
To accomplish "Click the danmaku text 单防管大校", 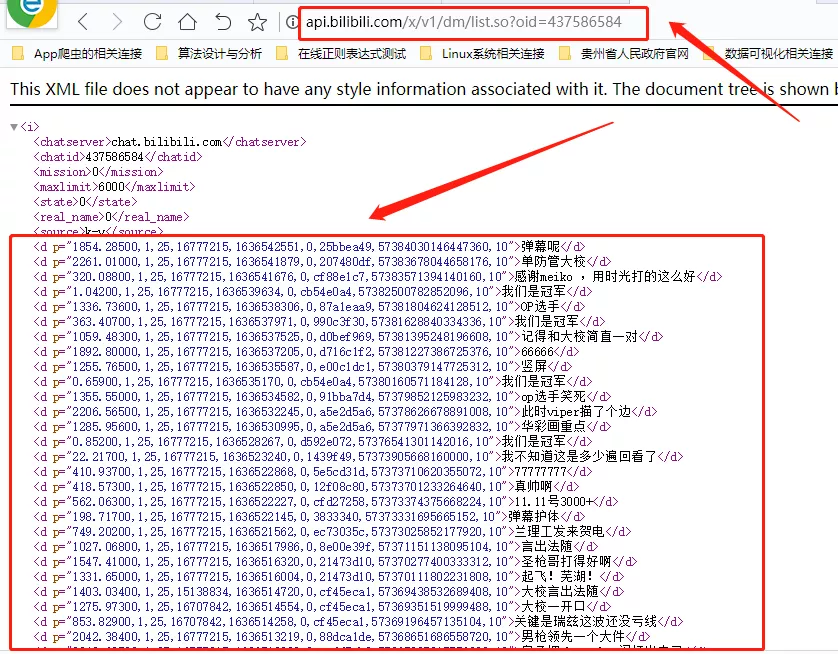I will [x=553, y=262].
